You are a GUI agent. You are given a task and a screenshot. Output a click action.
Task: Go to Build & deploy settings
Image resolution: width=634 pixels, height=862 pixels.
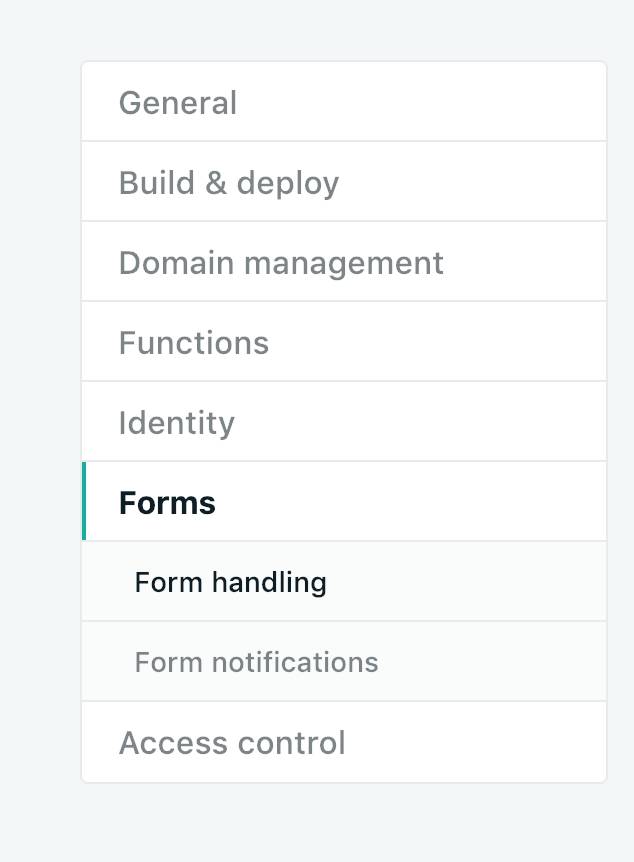344,182
